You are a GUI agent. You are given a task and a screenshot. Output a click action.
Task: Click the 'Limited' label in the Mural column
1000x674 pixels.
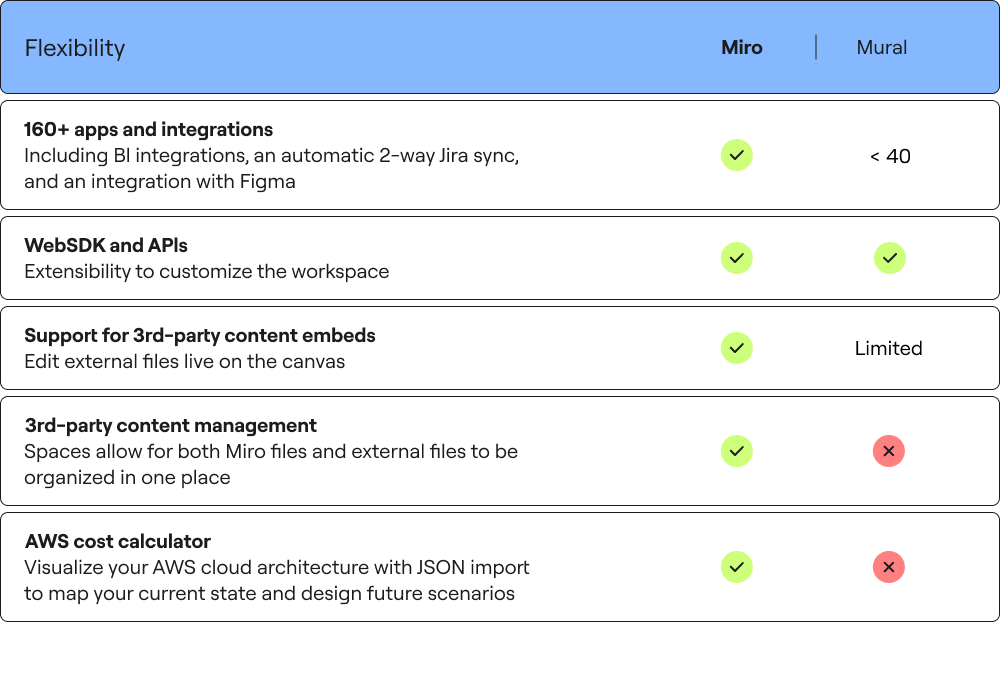[x=888, y=348]
